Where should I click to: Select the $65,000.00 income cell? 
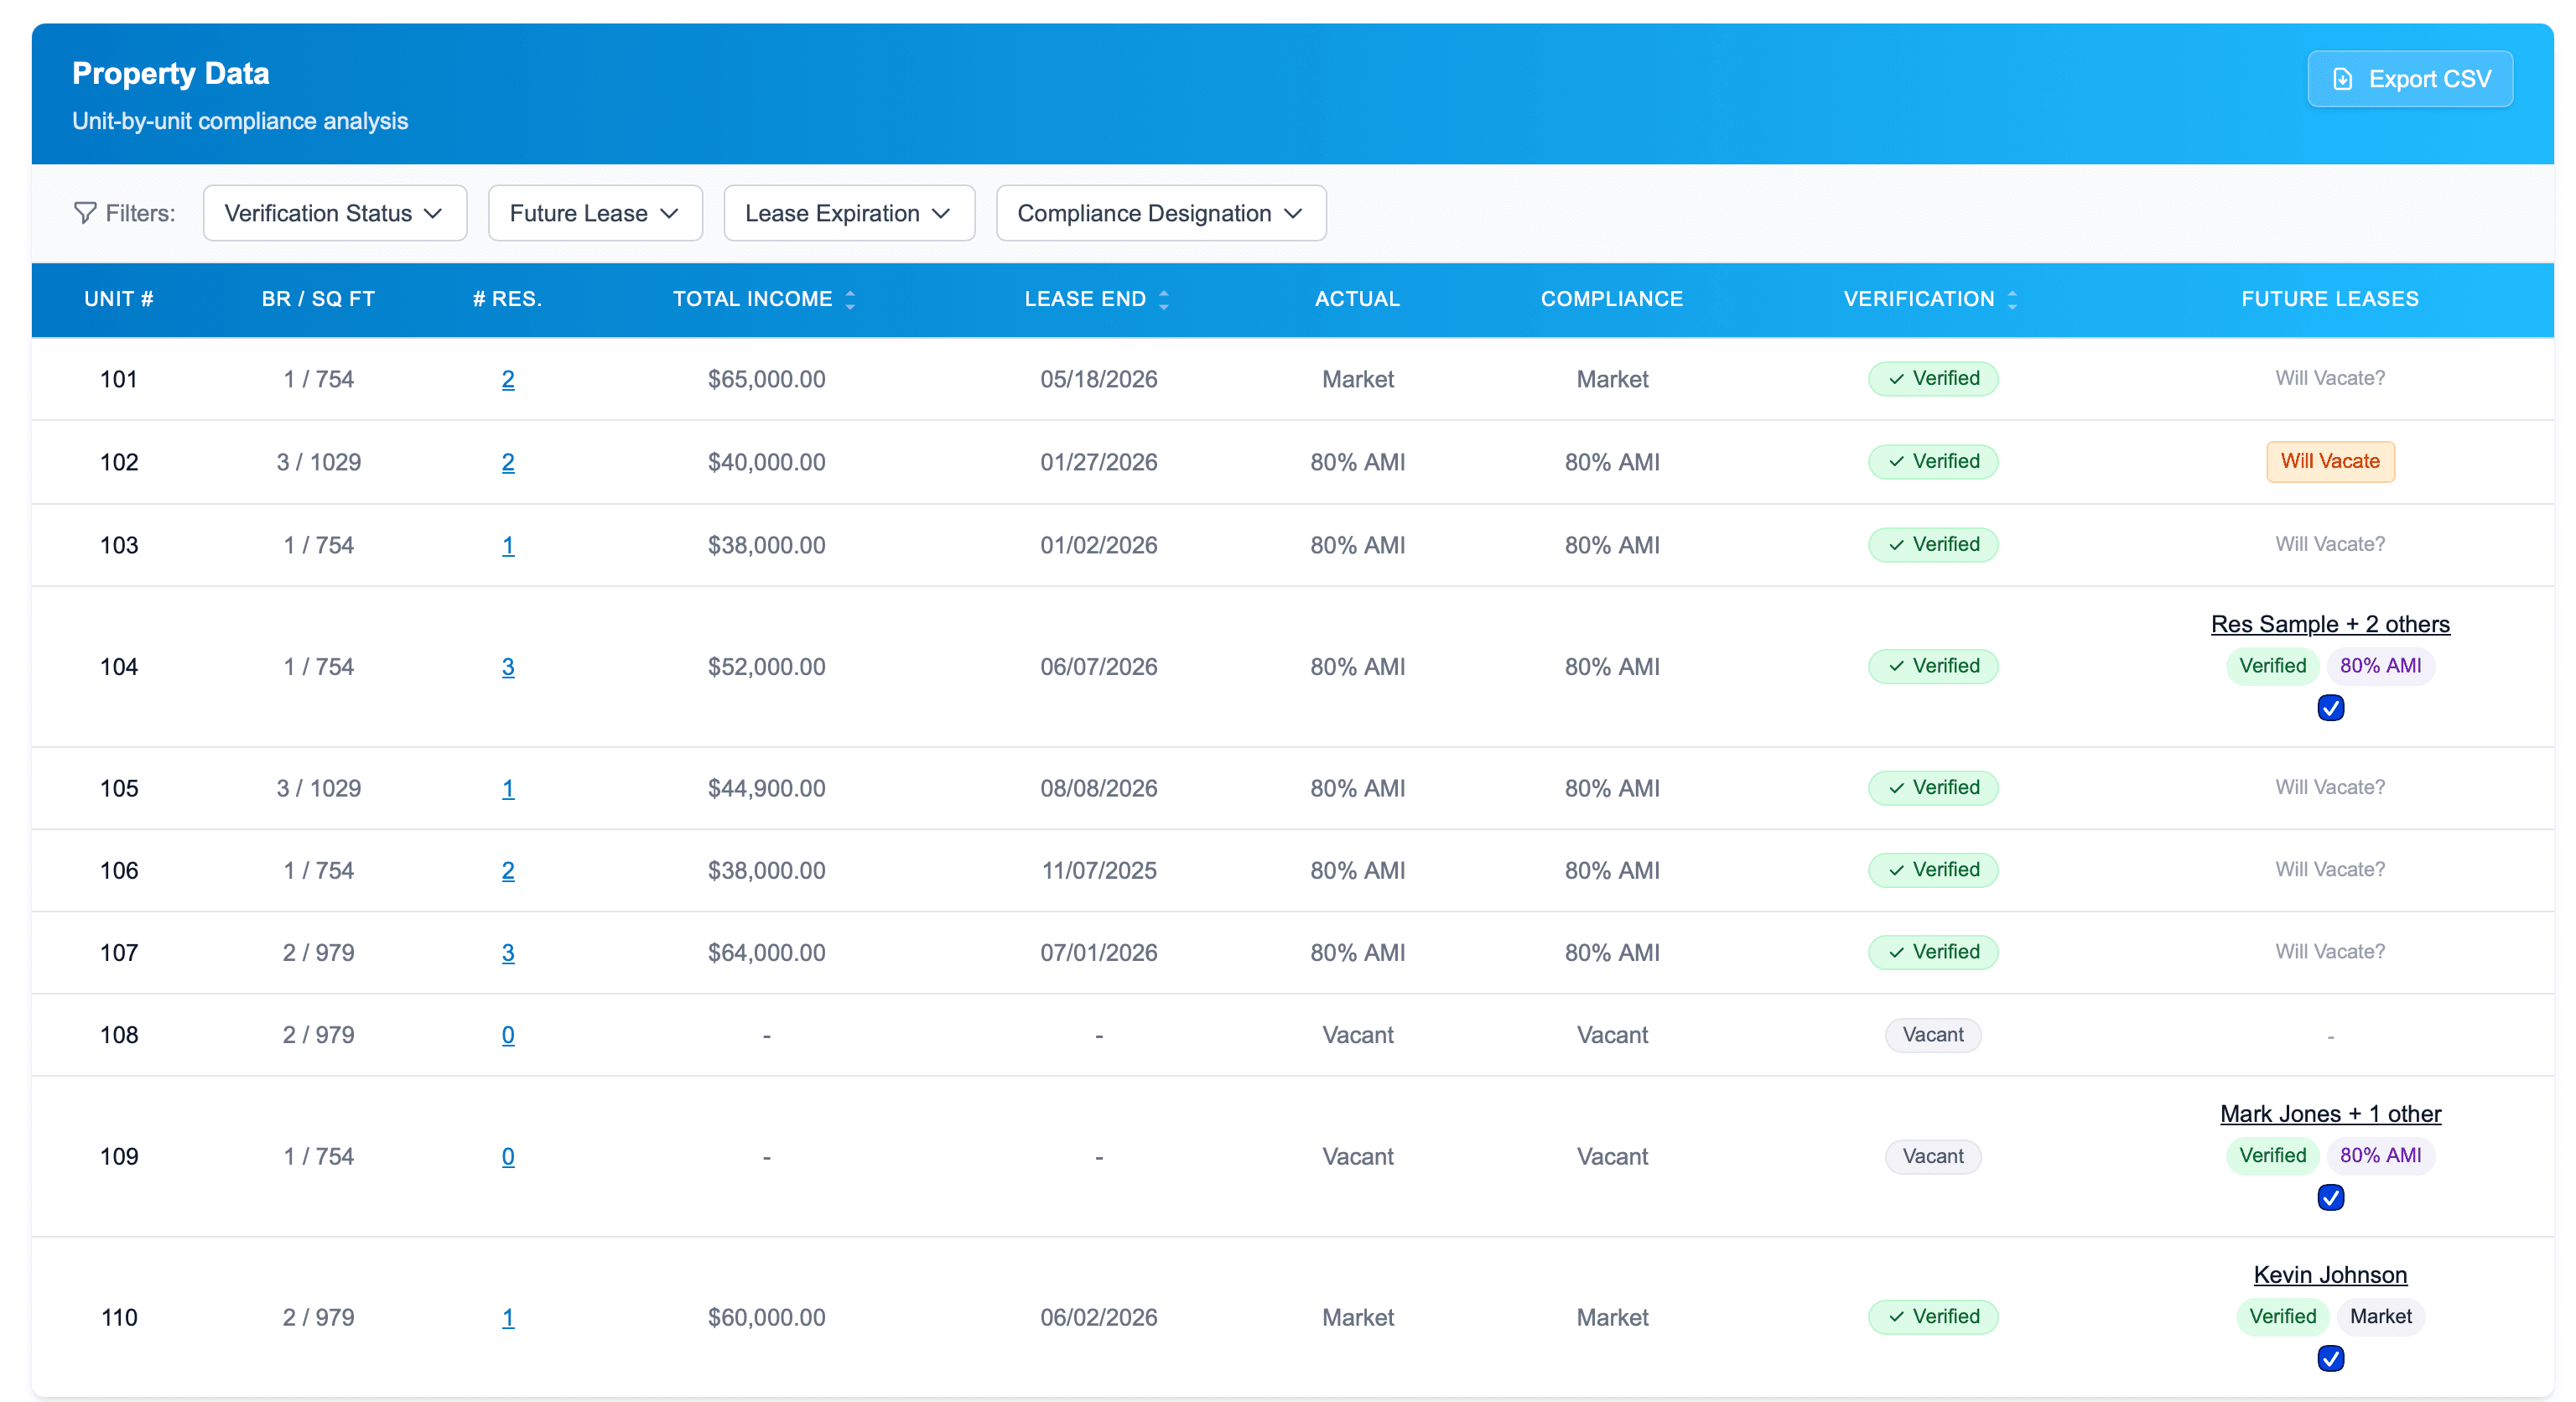tap(767, 379)
